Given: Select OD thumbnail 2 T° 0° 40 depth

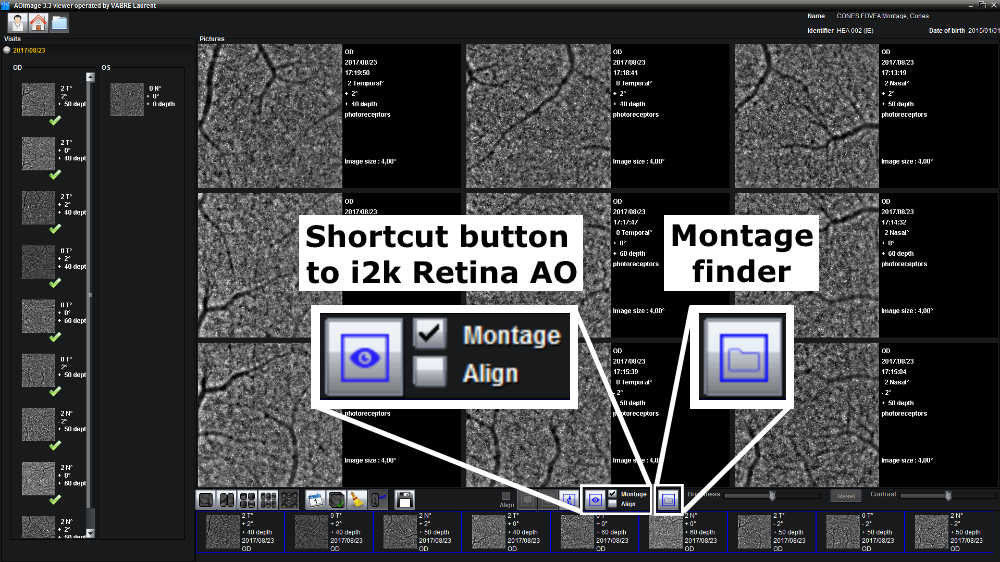Looking at the screenshot, I should pyautogui.click(x=38, y=154).
